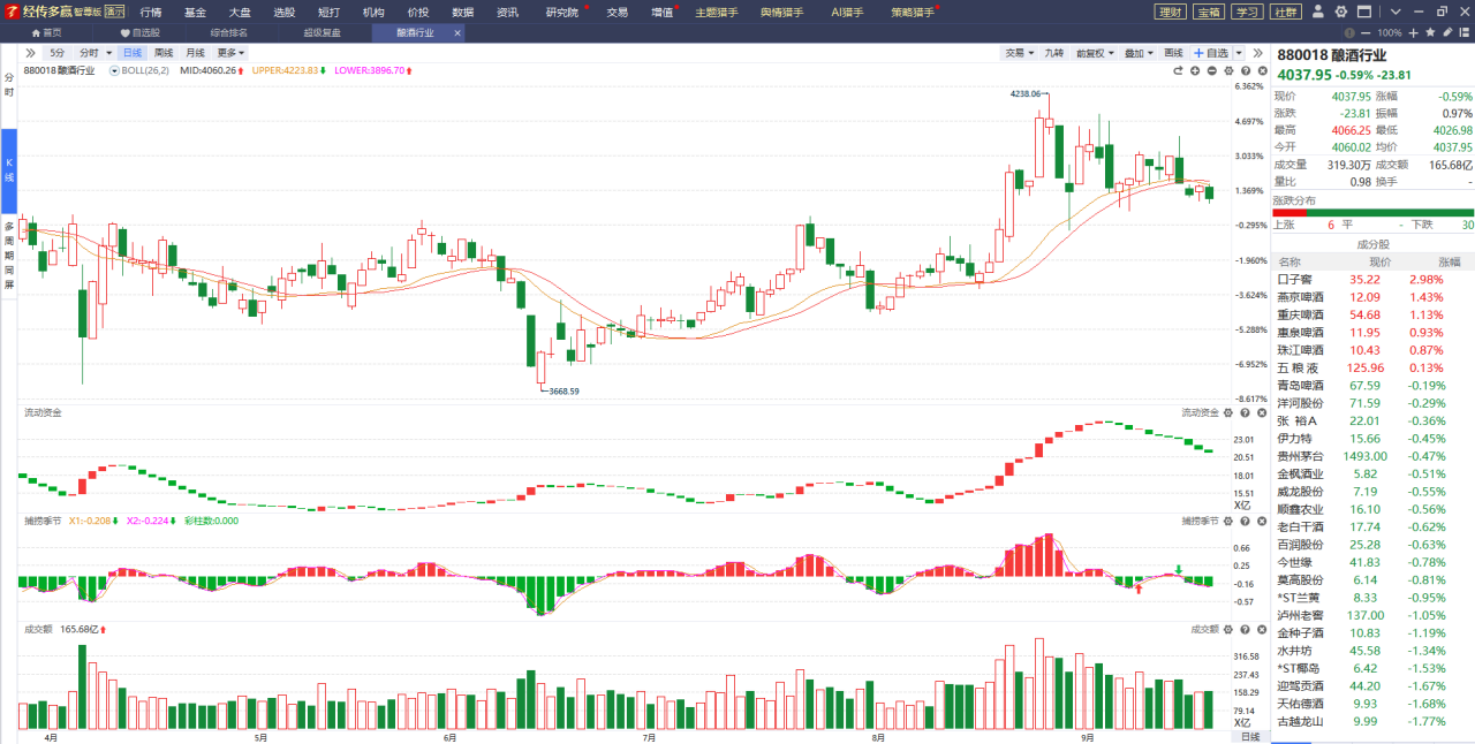Viewport: 1475px width, 745px height.
Task: Switch to 自选股 tab
Action: 140,33
